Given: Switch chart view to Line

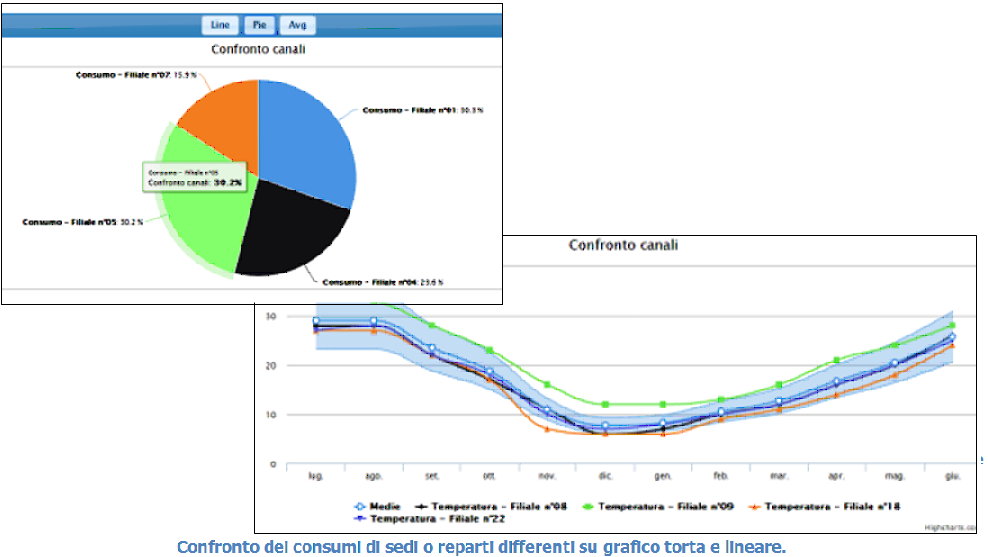Looking at the screenshot, I should click(220, 25).
